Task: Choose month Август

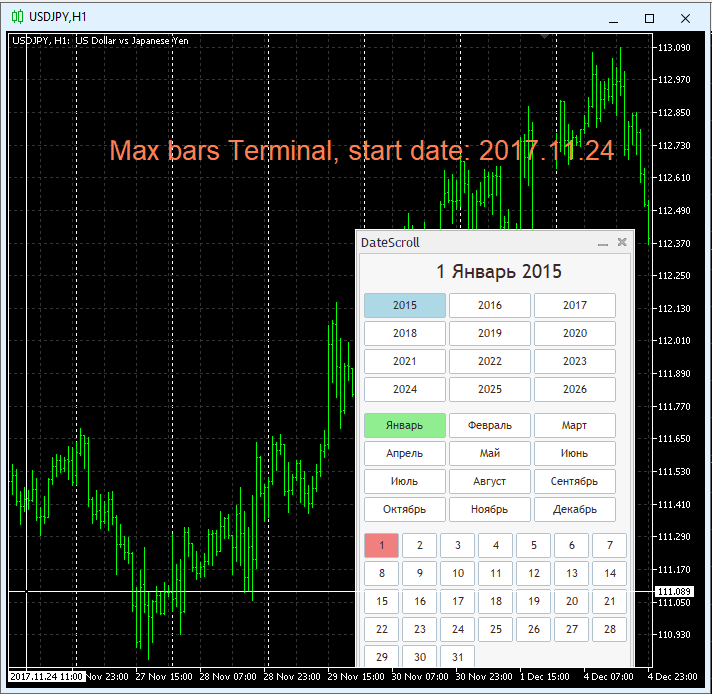Action: click(x=490, y=481)
